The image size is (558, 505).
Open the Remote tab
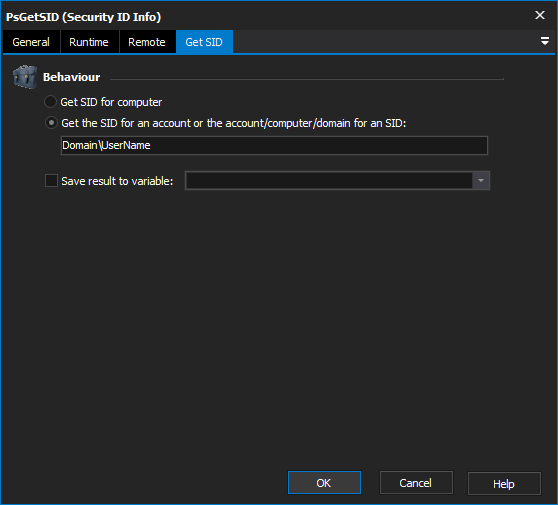click(147, 42)
